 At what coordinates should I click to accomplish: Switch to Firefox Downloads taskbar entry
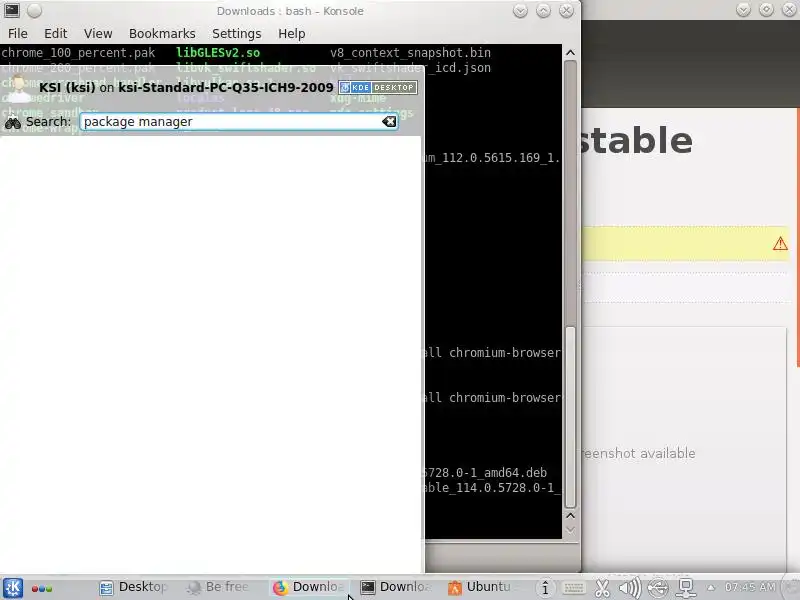coord(308,587)
